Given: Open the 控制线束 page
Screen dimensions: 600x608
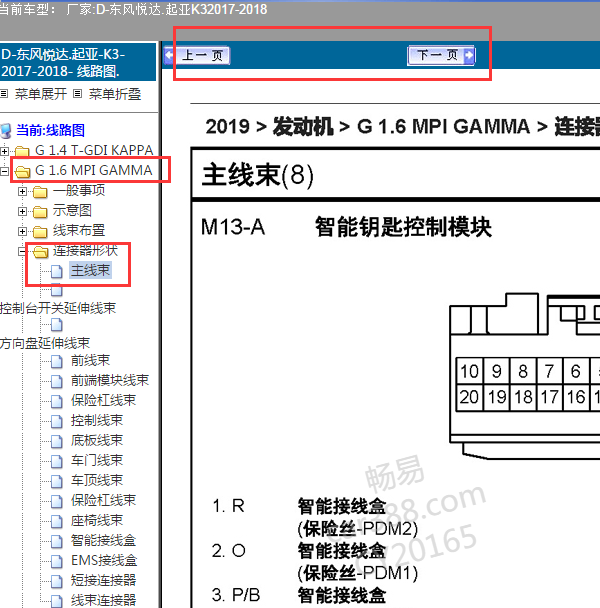Looking at the screenshot, I should pyautogui.click(x=97, y=421).
